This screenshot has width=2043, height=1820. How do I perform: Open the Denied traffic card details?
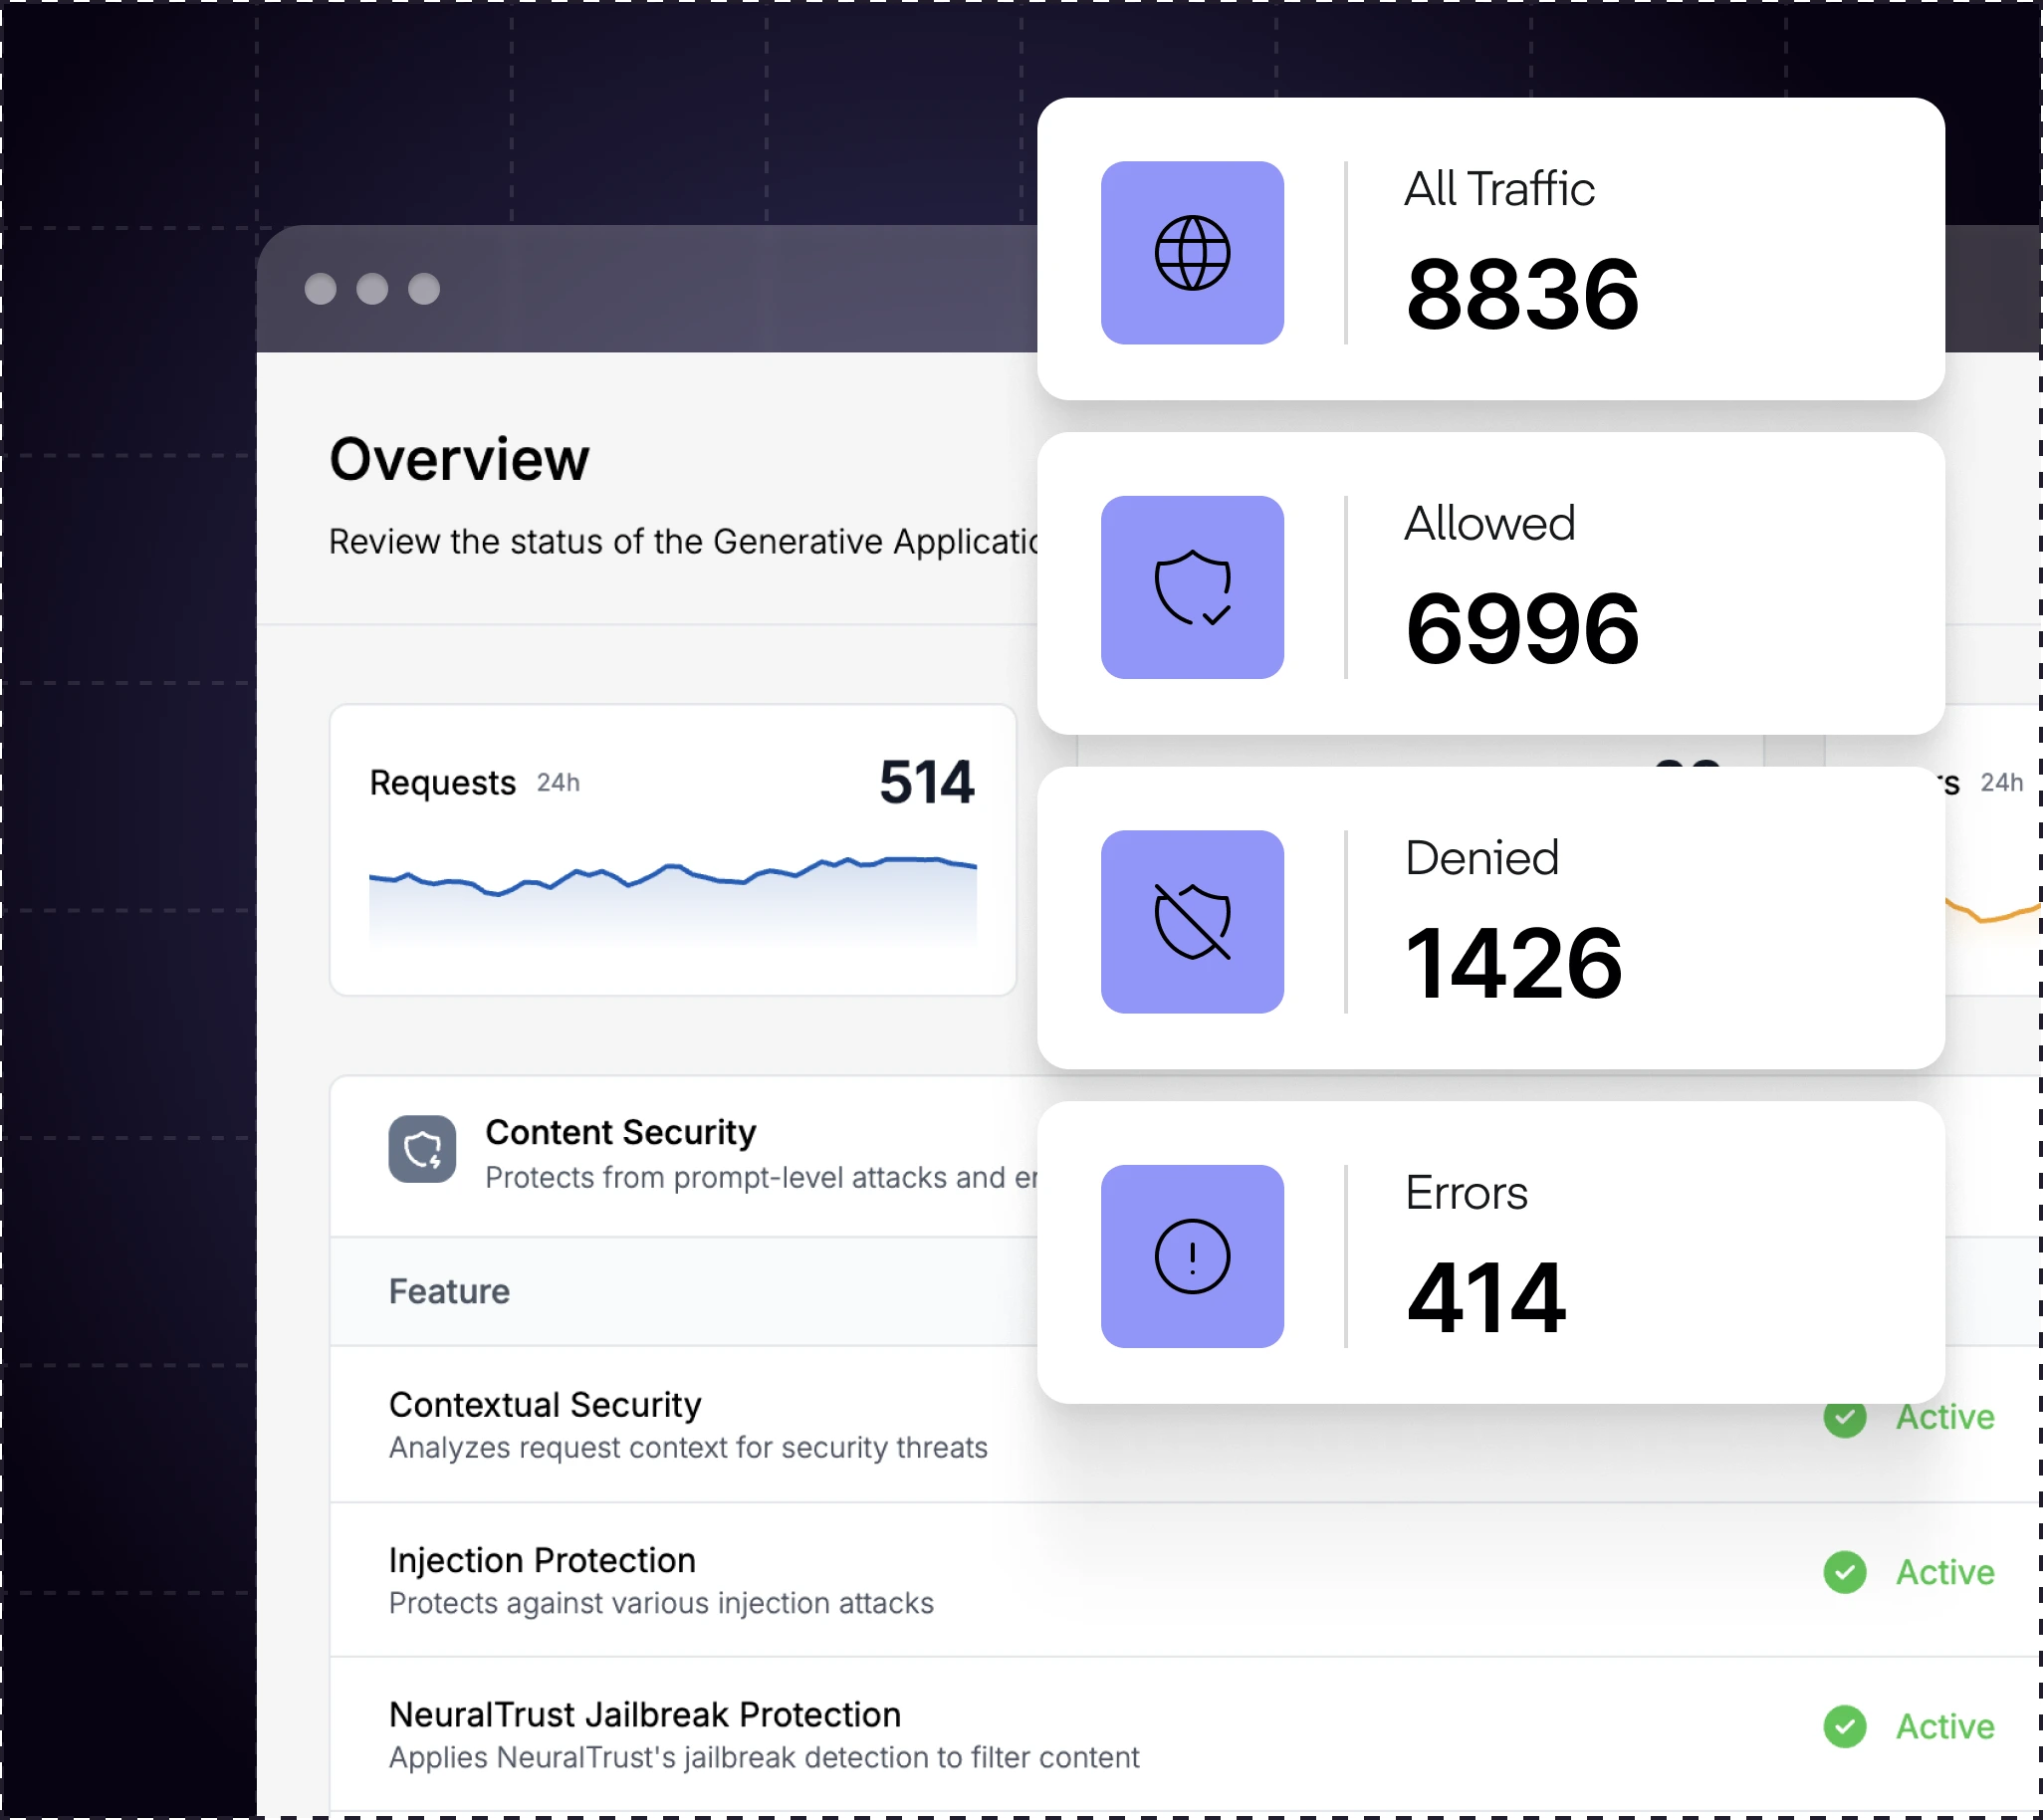1490,922
